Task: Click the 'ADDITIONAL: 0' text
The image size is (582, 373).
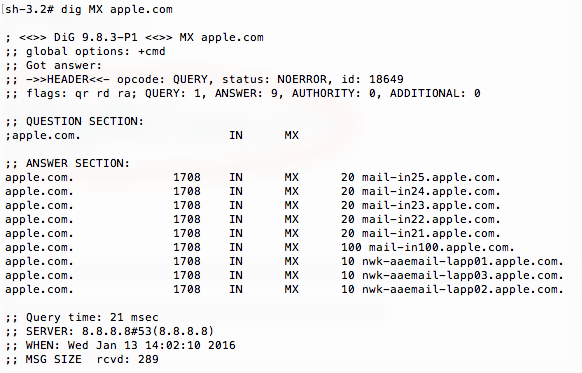Action: pos(435,94)
